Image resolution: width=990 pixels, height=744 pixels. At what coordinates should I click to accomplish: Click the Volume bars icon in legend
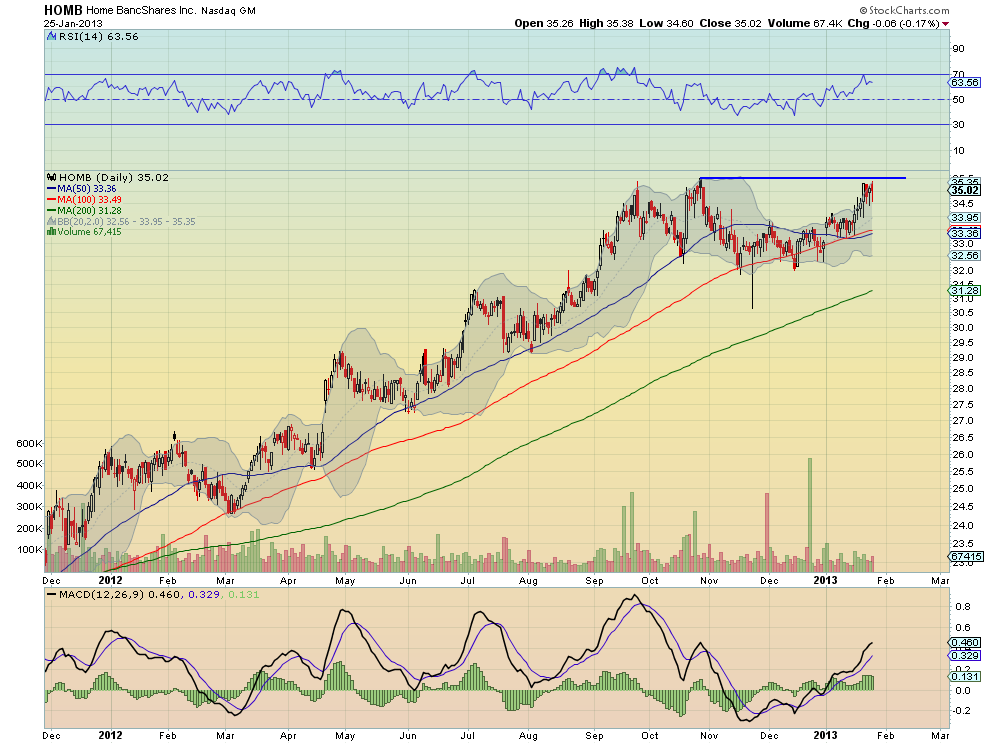(x=49, y=231)
